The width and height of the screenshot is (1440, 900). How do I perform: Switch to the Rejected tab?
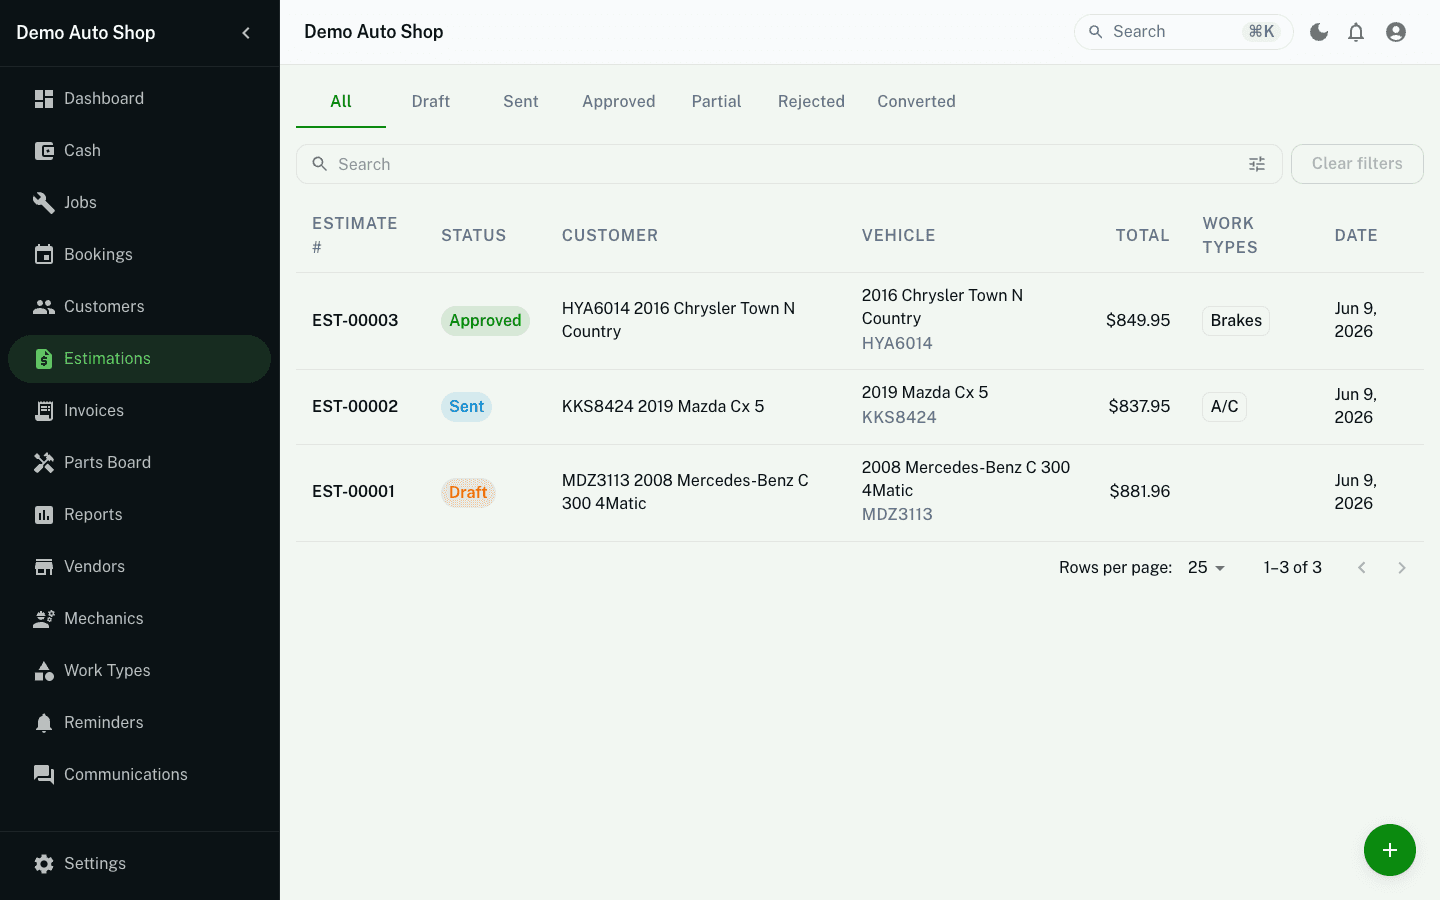coord(811,101)
